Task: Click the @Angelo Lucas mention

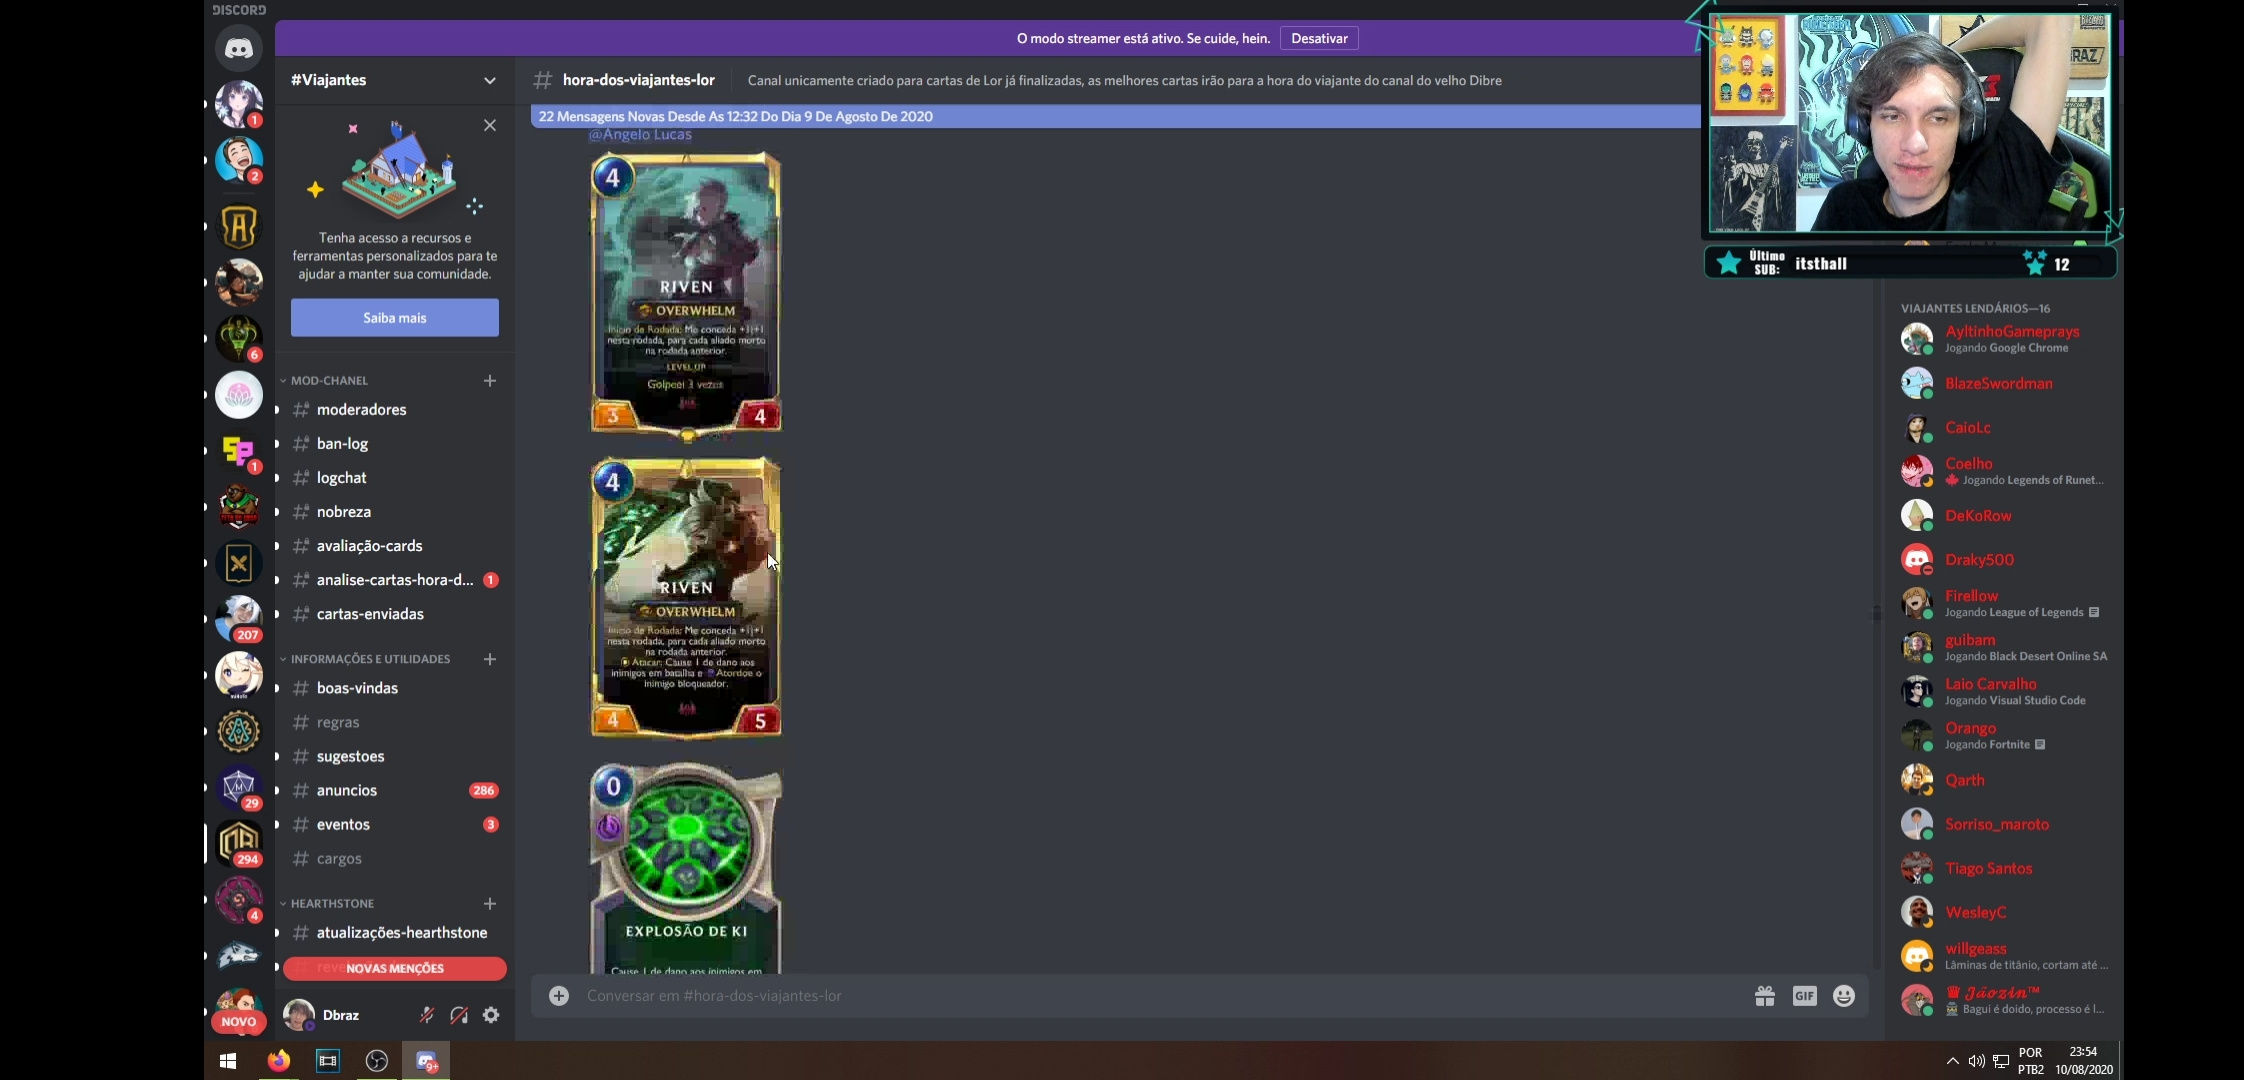Action: click(x=640, y=134)
